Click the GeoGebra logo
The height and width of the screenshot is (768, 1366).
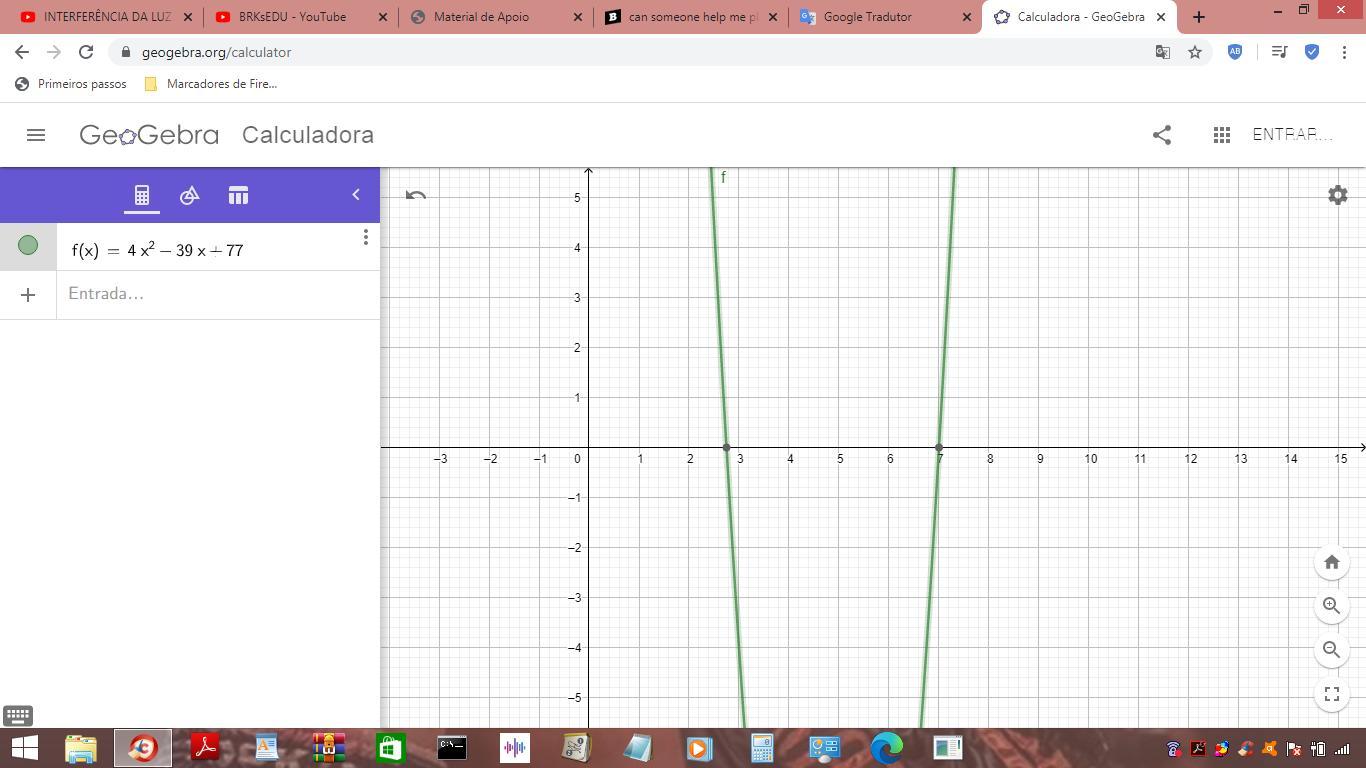tap(149, 135)
